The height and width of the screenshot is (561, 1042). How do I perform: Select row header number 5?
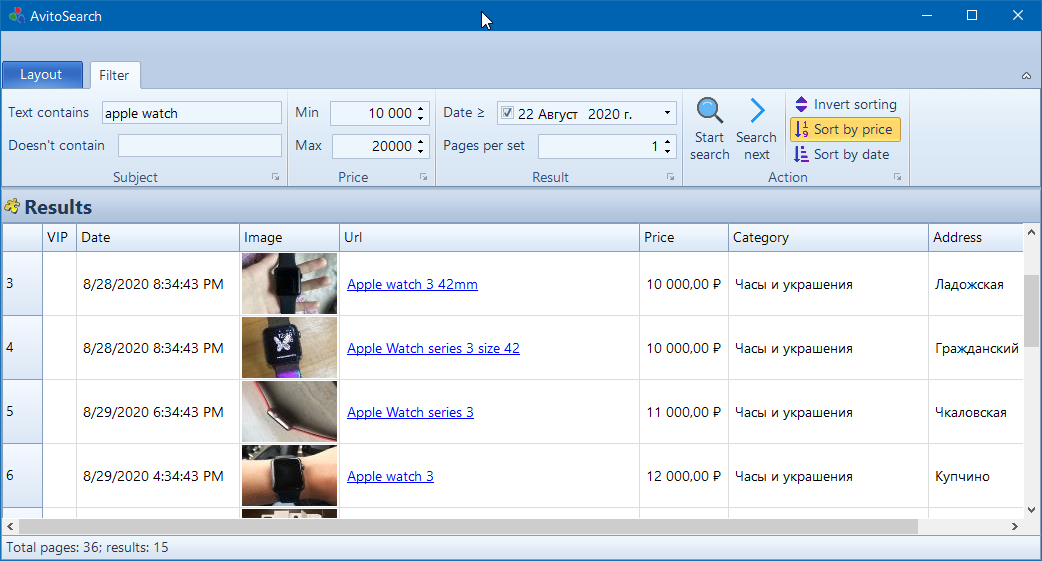point(22,411)
